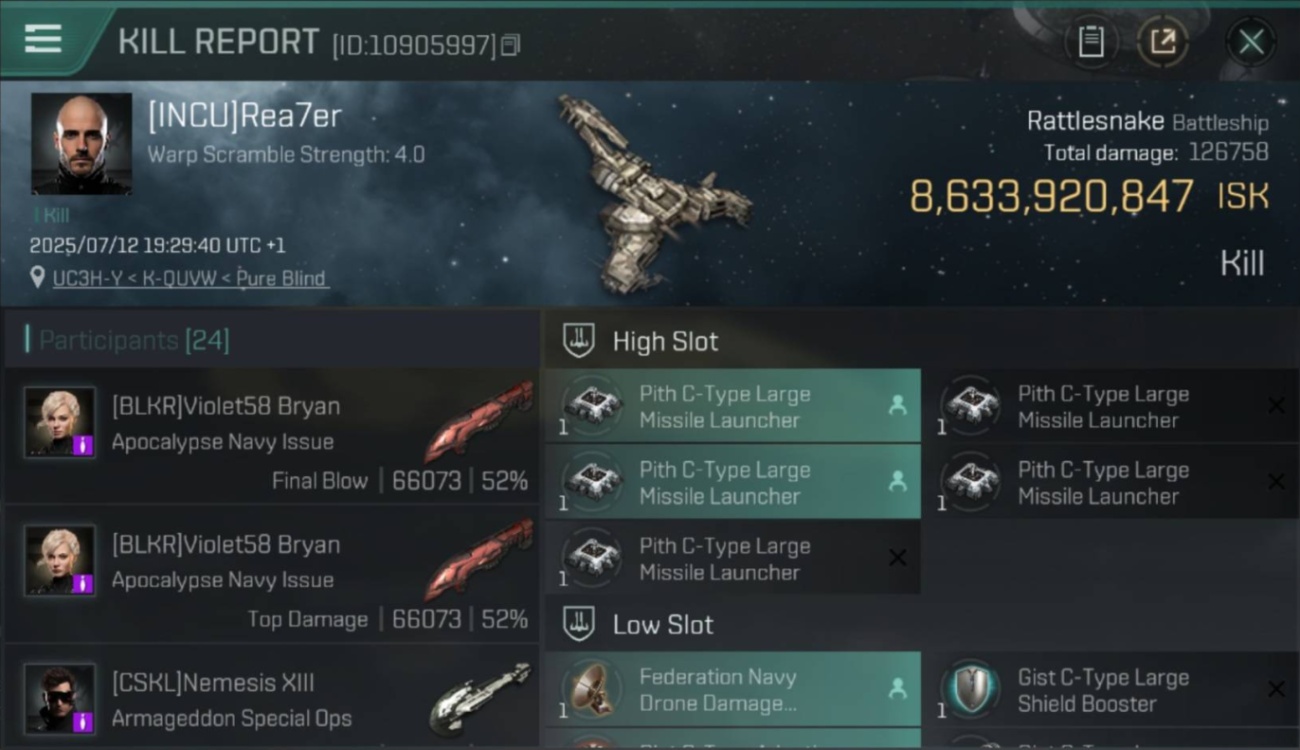
Task: Close the kill report with X icon
Action: 1251,42
